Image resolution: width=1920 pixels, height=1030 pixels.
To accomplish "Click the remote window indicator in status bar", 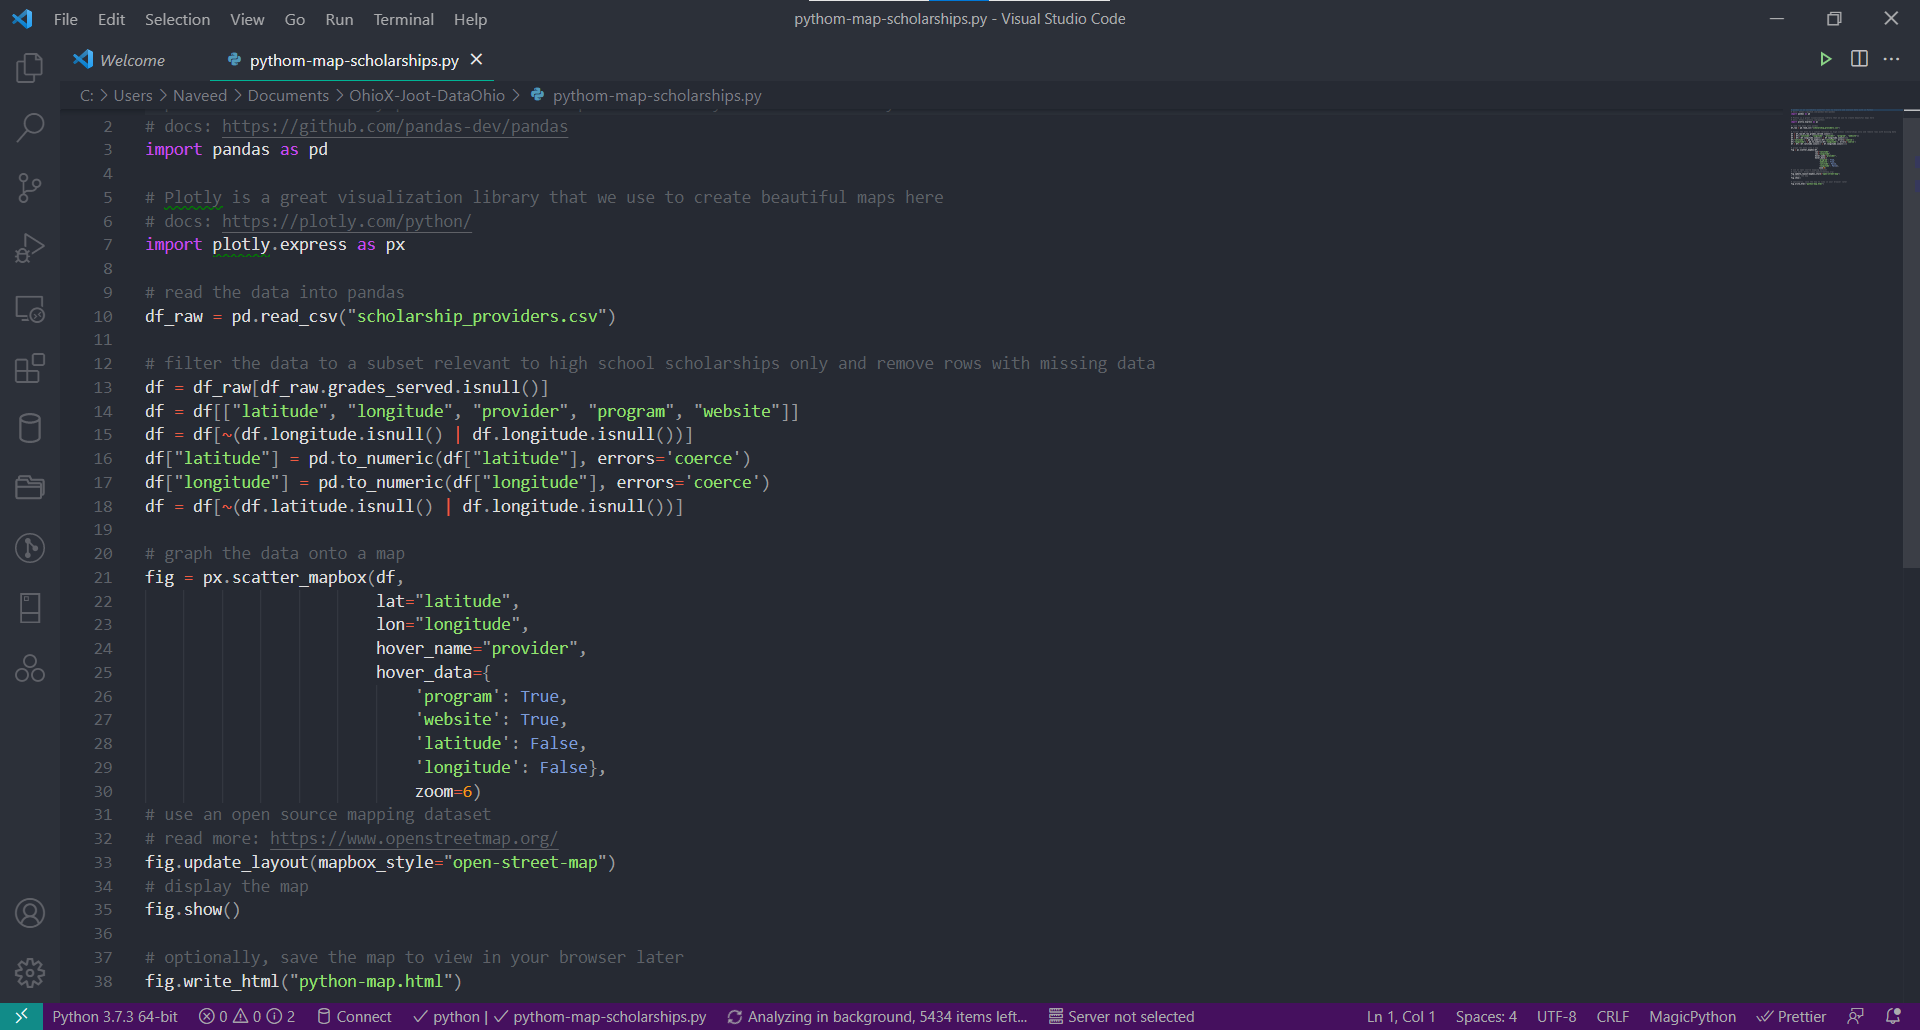I will click(x=21, y=1016).
